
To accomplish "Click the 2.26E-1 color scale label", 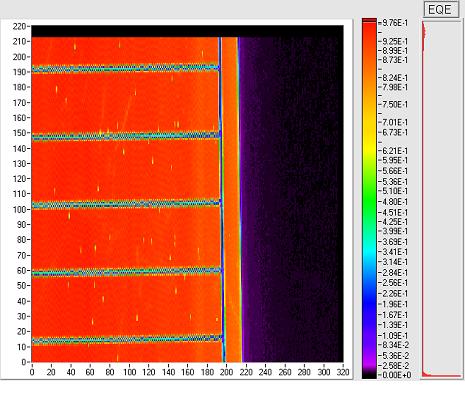I will click(x=395, y=294).
